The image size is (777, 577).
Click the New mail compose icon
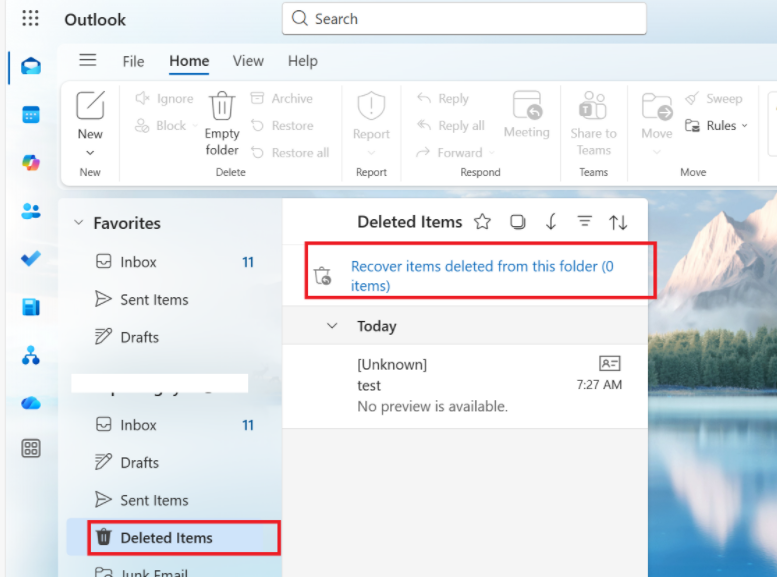(x=90, y=105)
